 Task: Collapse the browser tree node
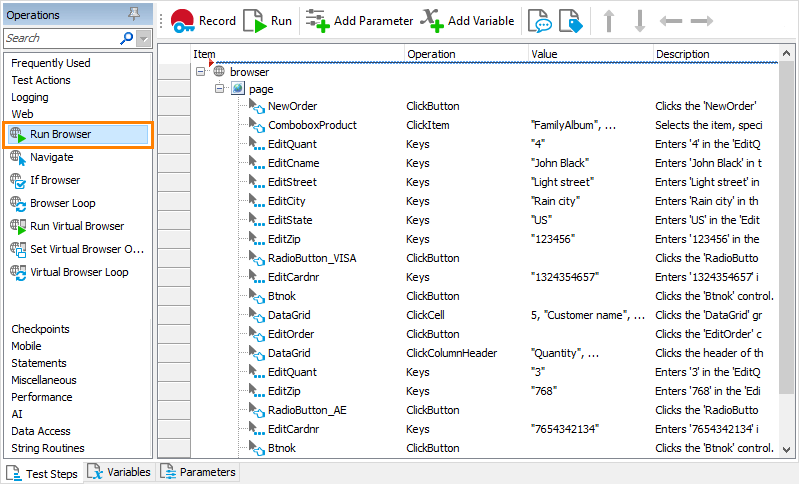coord(201,72)
